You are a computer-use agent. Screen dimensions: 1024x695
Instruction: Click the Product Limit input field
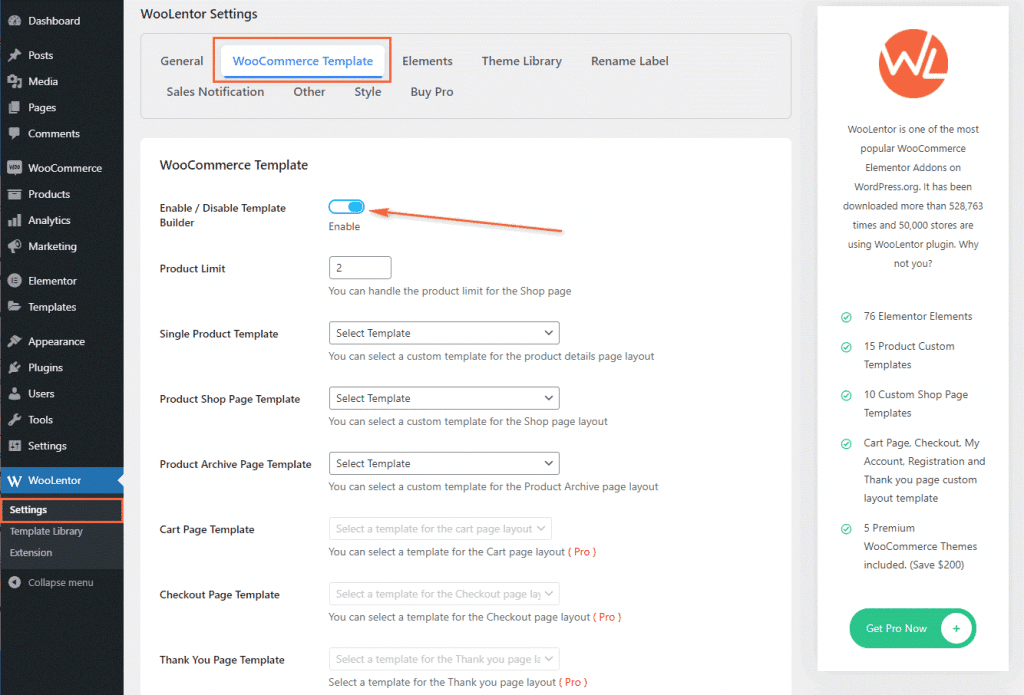coord(359,267)
